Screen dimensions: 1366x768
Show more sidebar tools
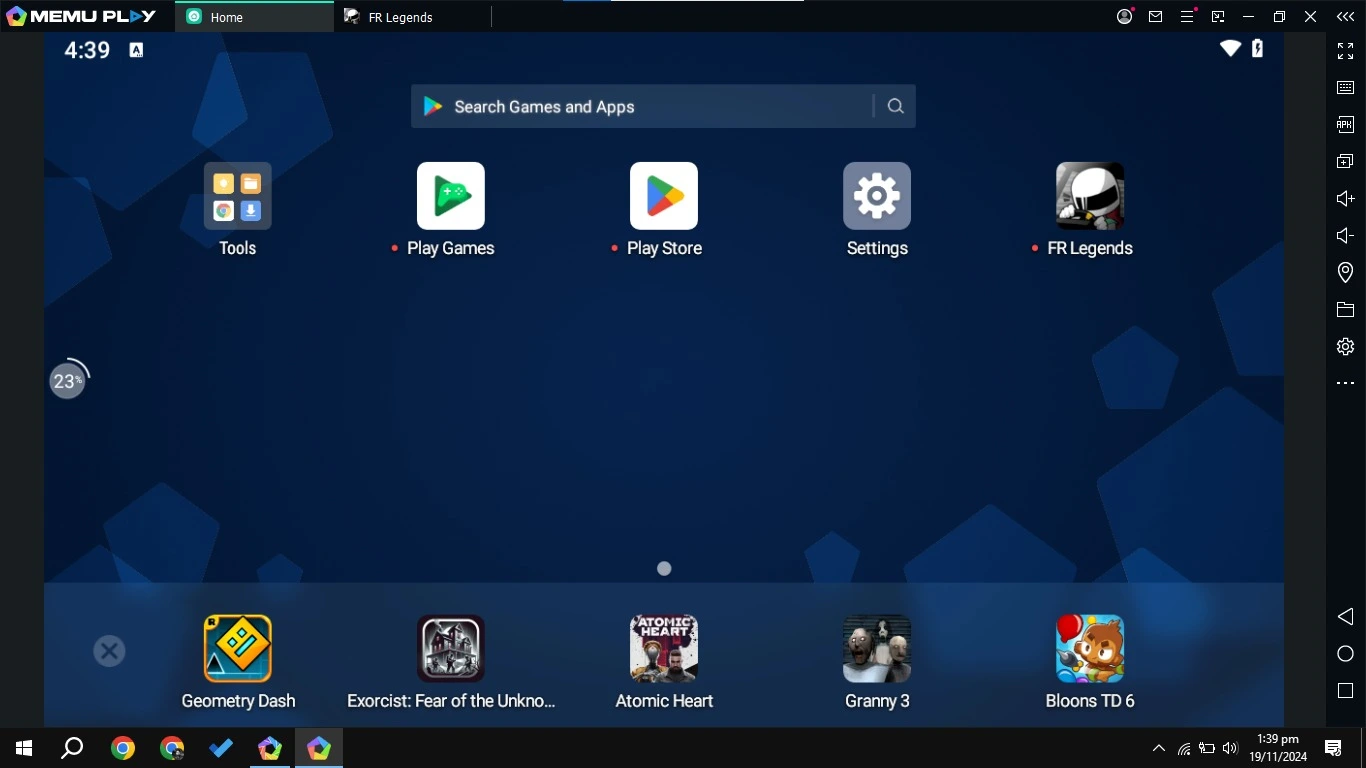1346,383
